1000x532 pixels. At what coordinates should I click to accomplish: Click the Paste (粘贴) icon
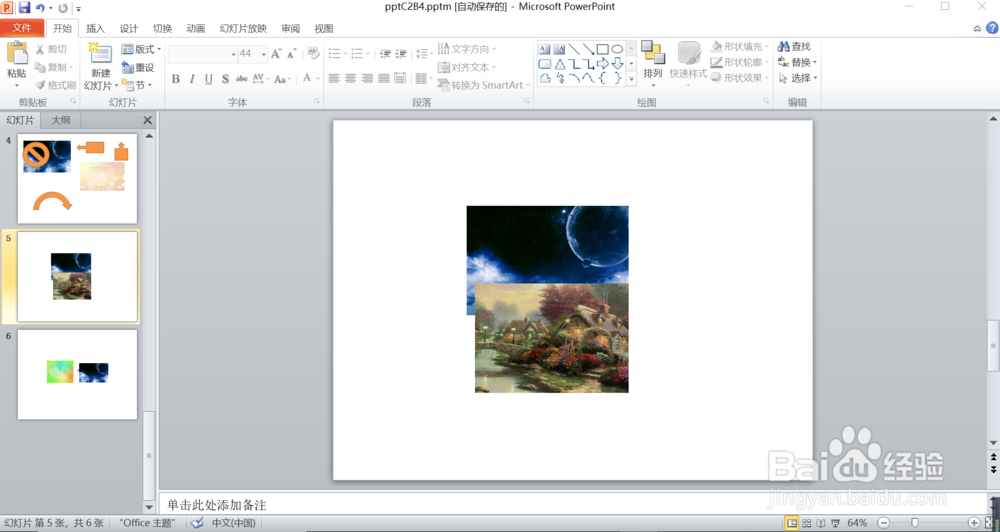click(17, 54)
